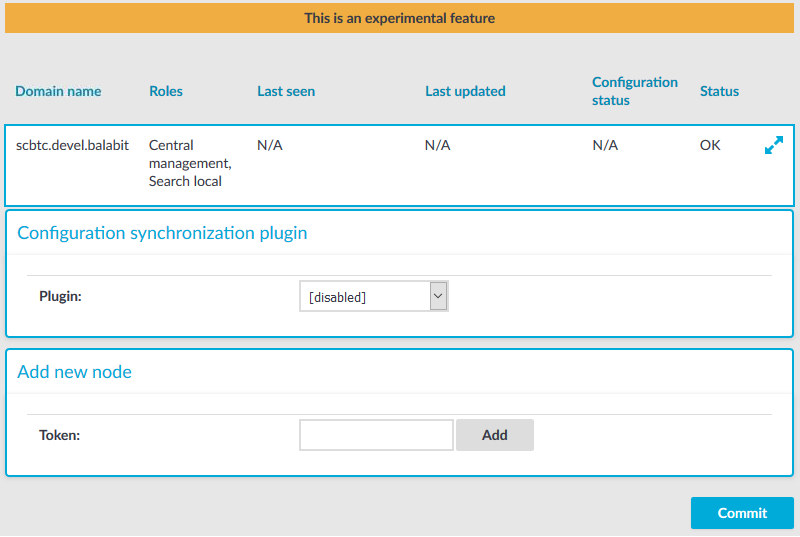Sort by Roles column header
Screen dimensions: 800x537
click(166, 91)
